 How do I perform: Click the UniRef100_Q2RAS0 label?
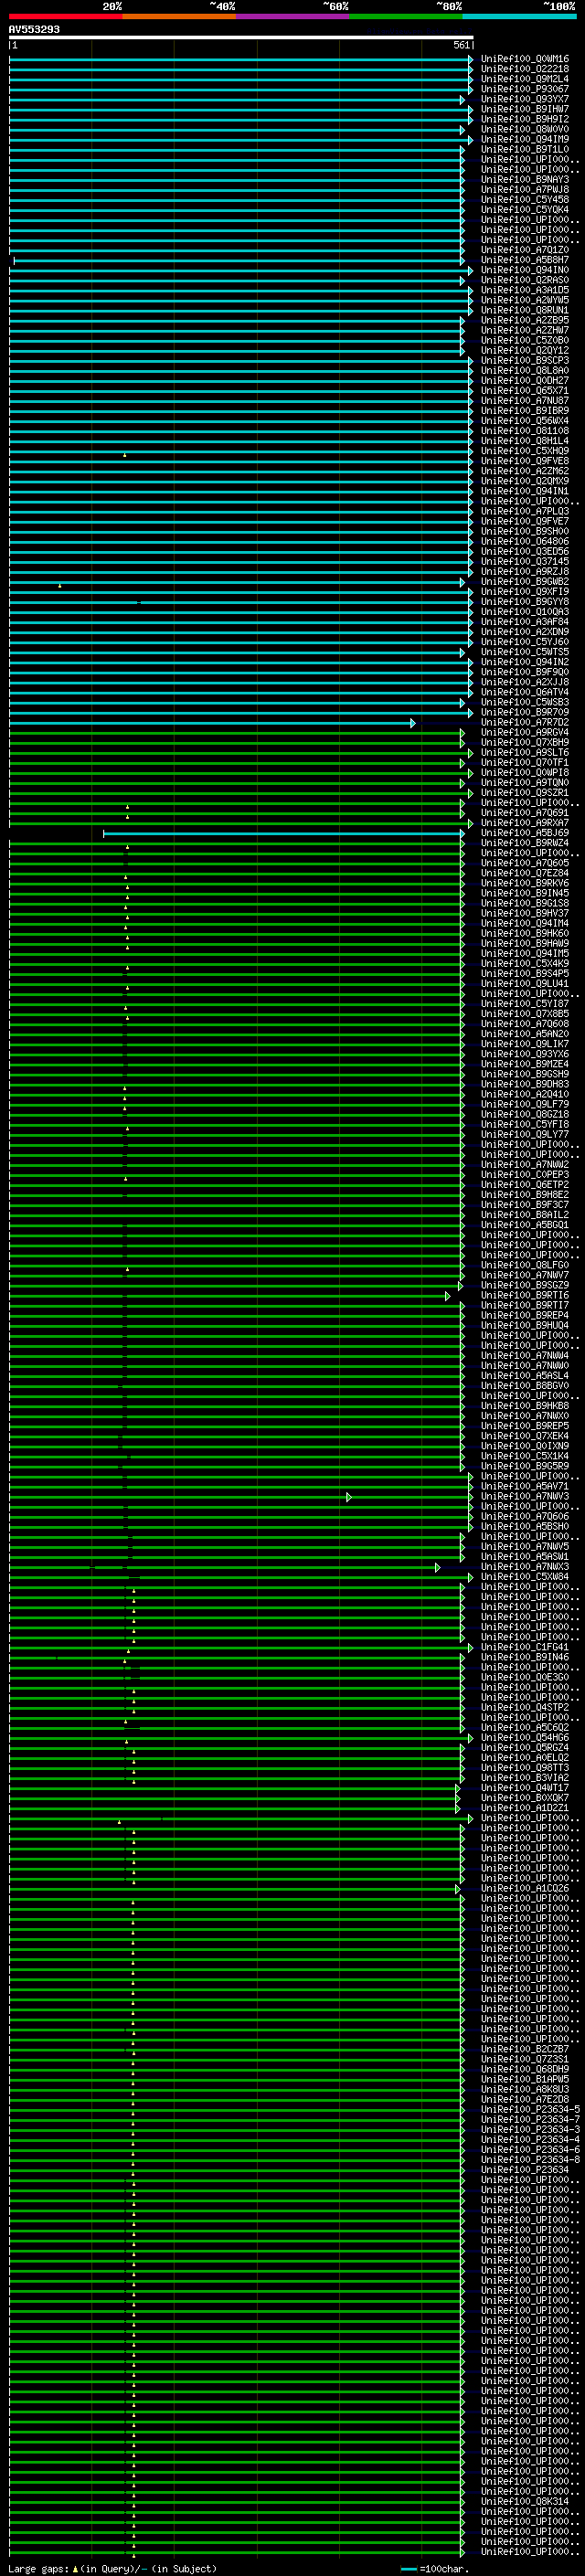pyautogui.click(x=525, y=280)
